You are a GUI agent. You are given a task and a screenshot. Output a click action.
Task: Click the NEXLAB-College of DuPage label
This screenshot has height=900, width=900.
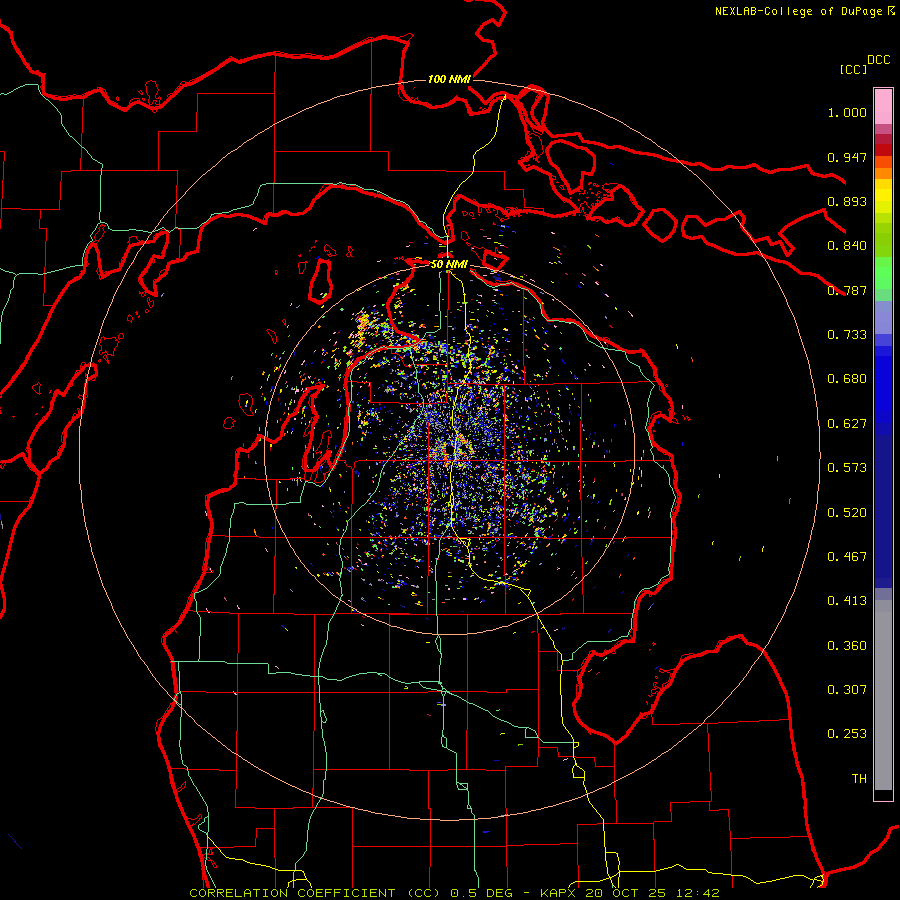click(x=799, y=11)
